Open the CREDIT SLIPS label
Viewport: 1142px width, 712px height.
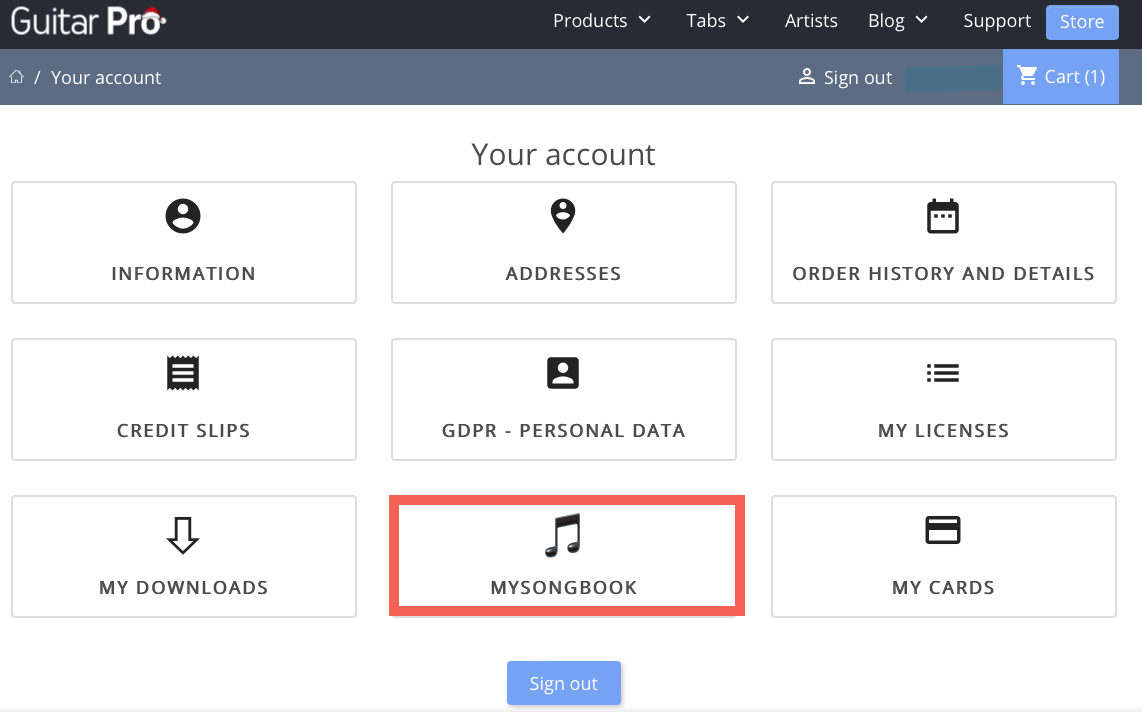[184, 431]
